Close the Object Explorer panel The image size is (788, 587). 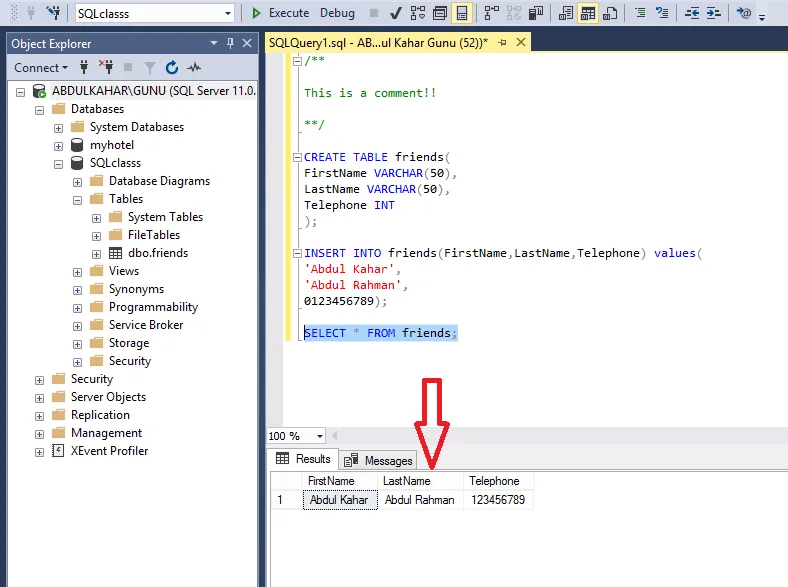pos(247,43)
